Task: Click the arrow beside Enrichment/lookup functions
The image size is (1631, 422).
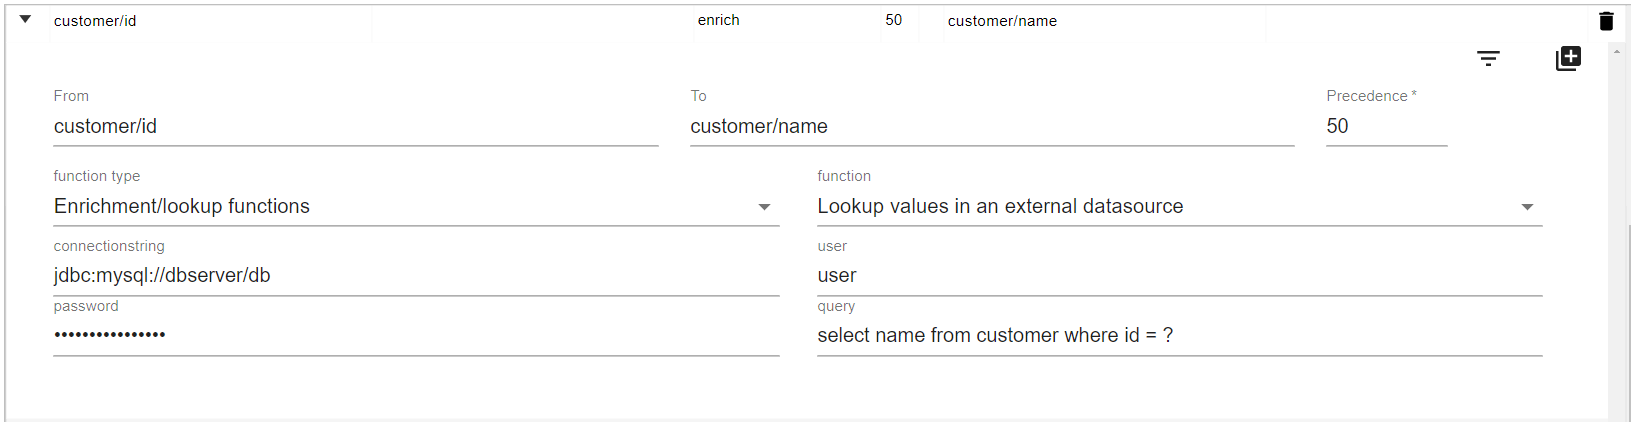Action: pyautogui.click(x=764, y=207)
